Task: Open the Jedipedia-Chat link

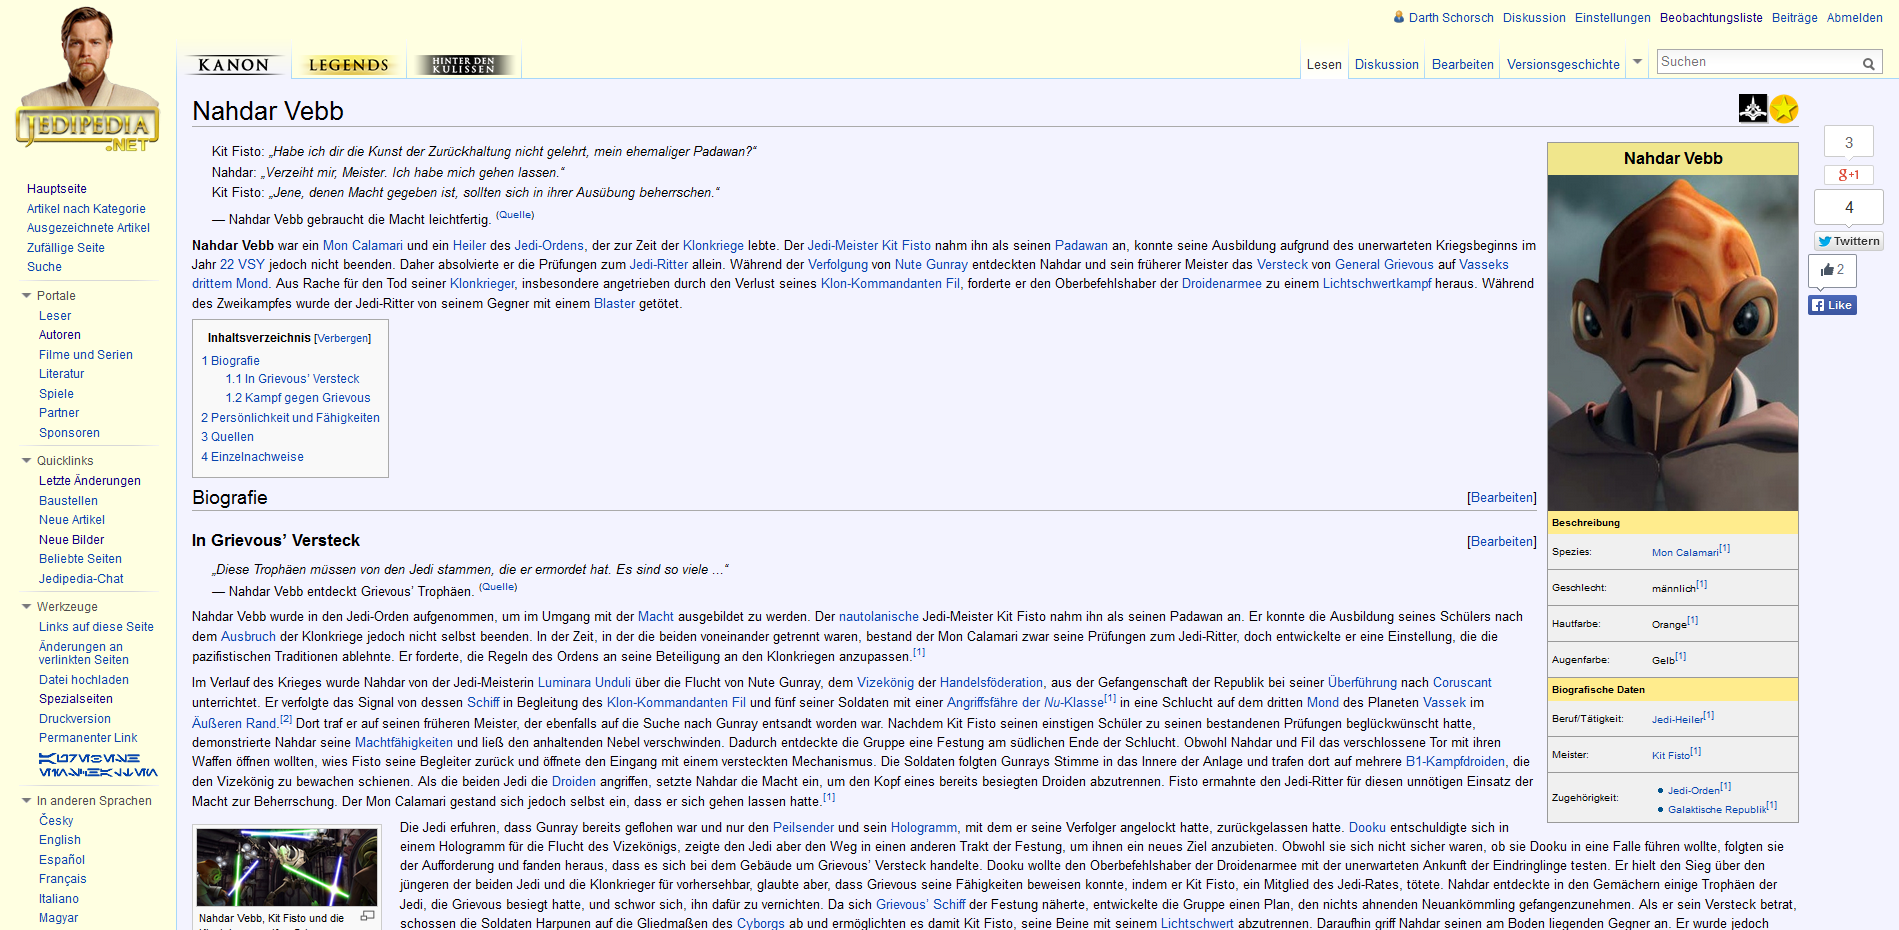Action: [x=81, y=579]
